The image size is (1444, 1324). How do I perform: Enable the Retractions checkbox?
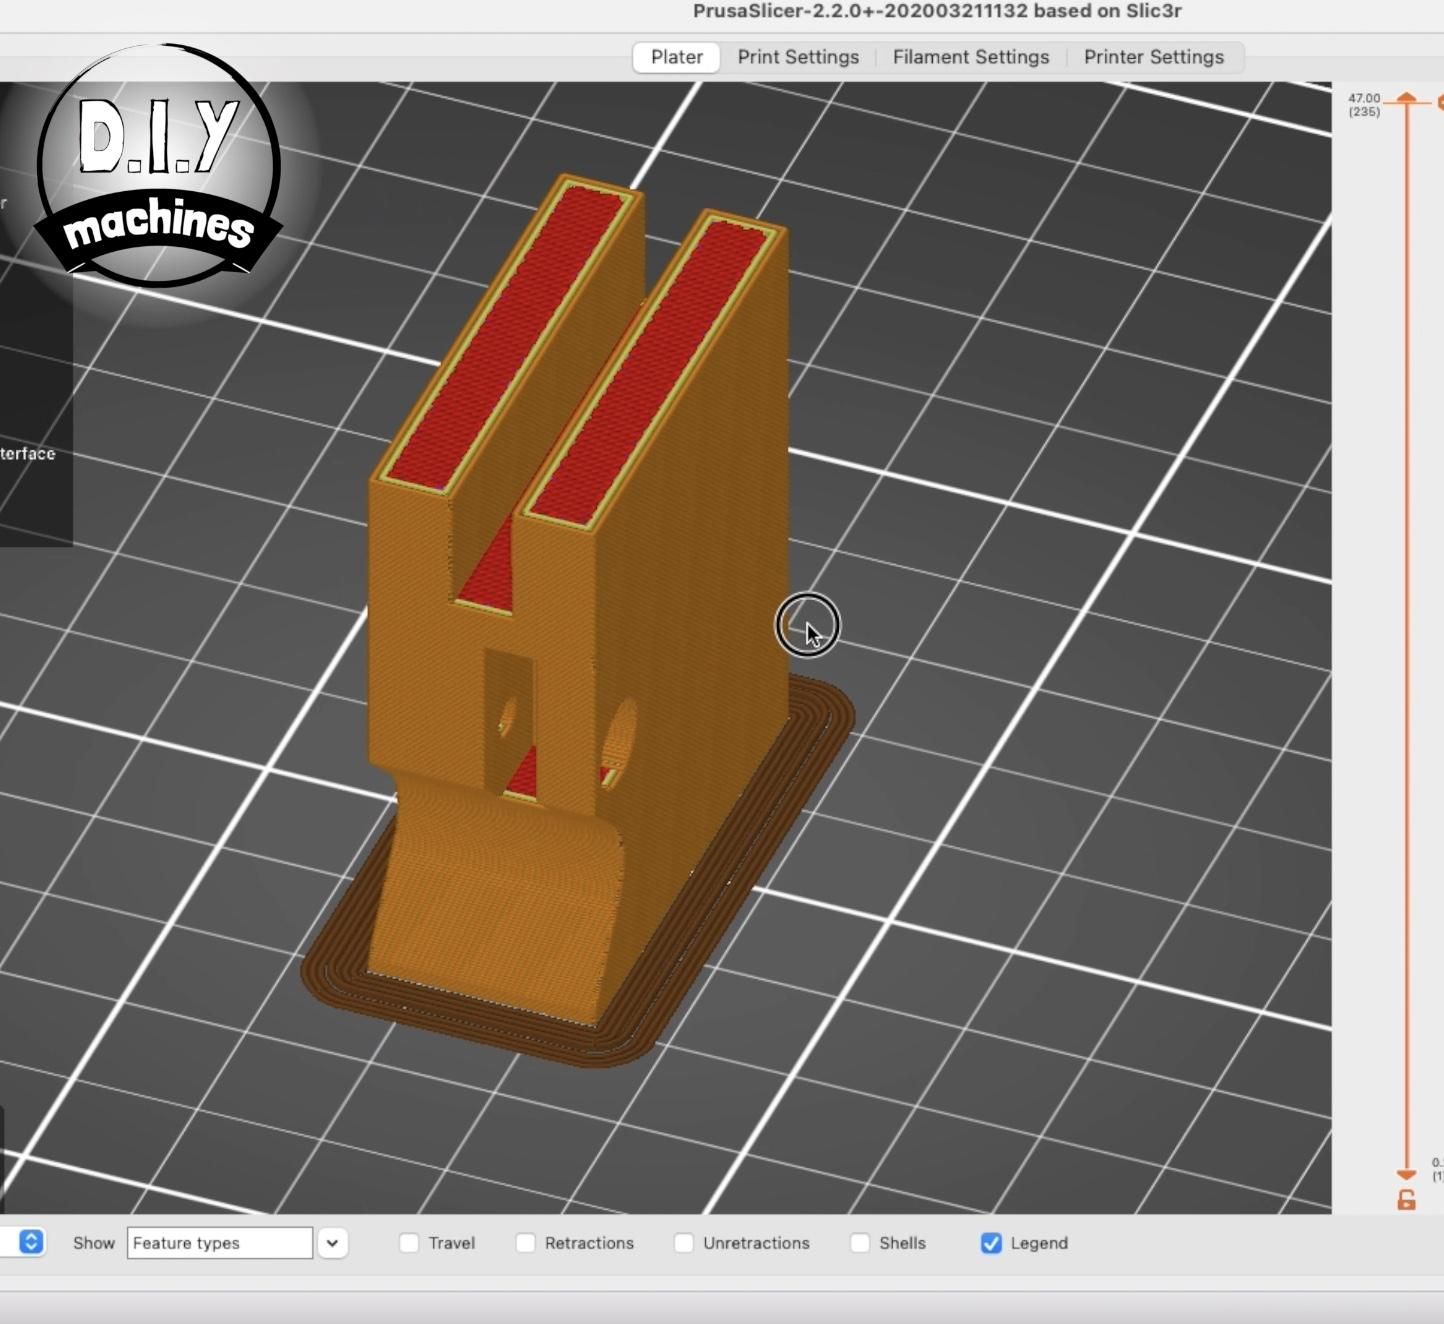[525, 1243]
